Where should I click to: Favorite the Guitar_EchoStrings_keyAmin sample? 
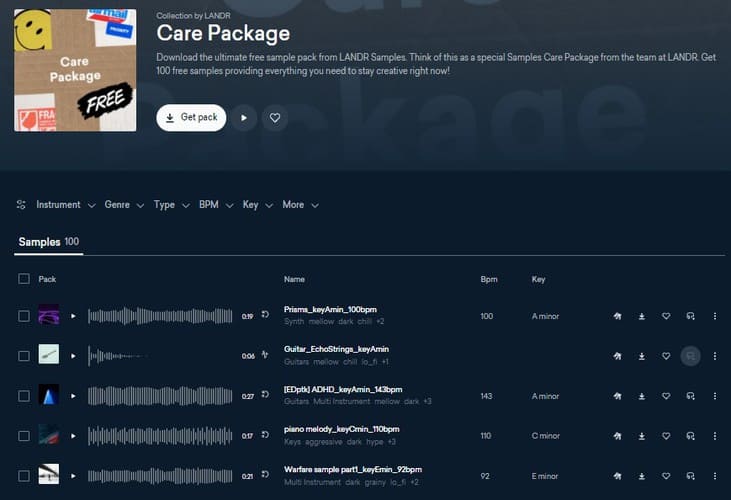tap(666, 356)
